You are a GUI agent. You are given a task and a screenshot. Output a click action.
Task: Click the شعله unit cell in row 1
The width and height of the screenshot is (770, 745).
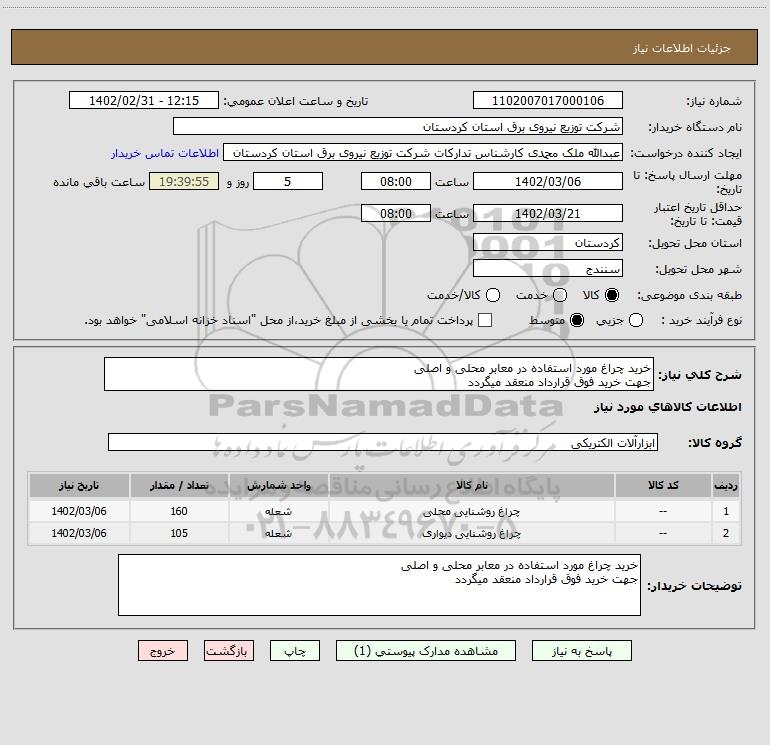point(278,511)
